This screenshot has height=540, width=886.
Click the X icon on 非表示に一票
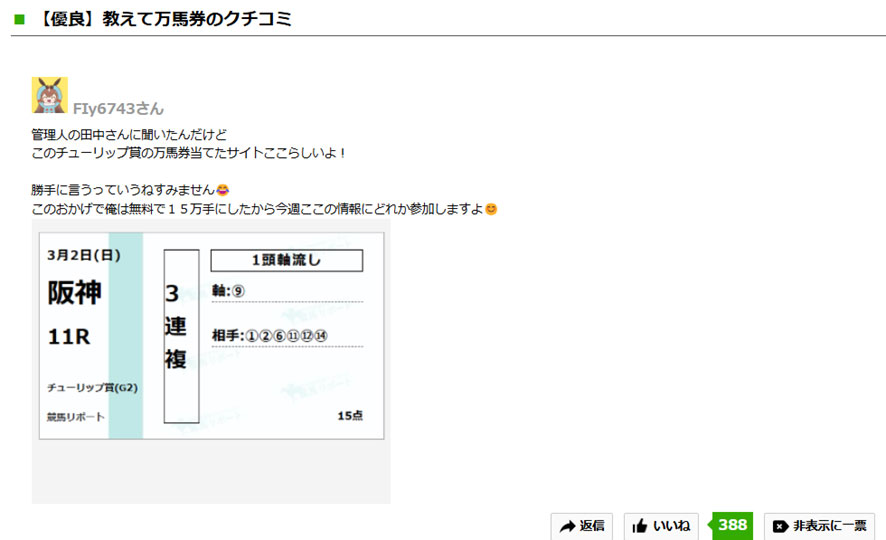pyautogui.click(x=780, y=526)
